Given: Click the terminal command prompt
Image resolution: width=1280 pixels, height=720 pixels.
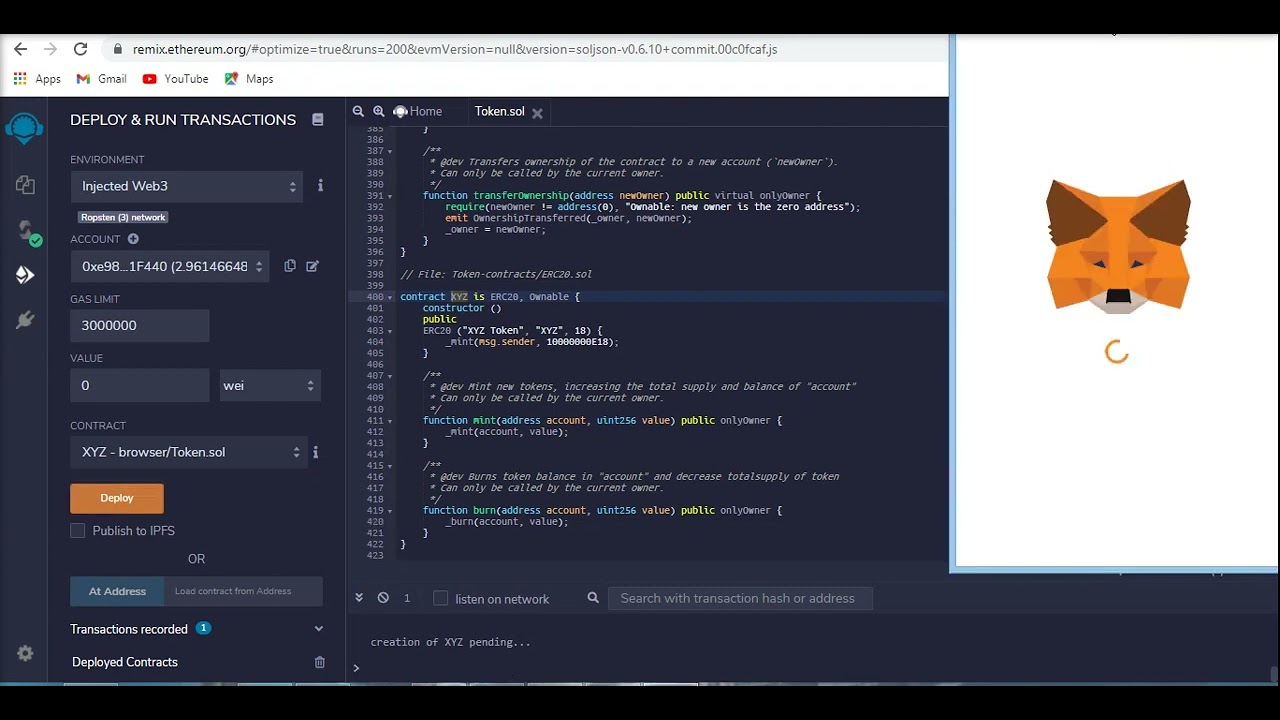Looking at the screenshot, I should pos(356,668).
